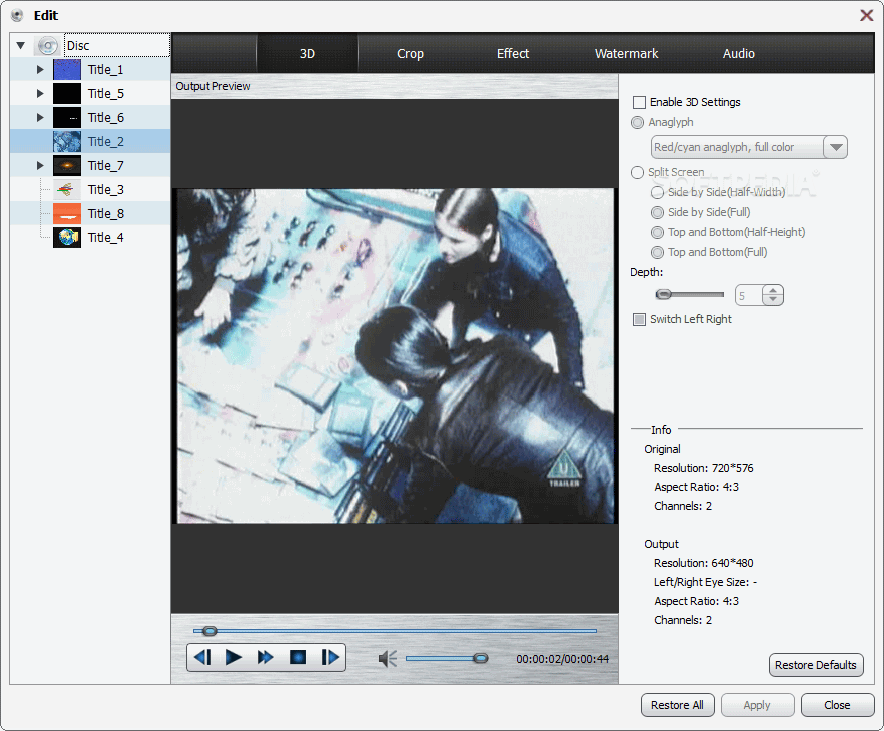Select the Disc root label
The height and width of the screenshot is (731, 884).
pyautogui.click(x=78, y=46)
